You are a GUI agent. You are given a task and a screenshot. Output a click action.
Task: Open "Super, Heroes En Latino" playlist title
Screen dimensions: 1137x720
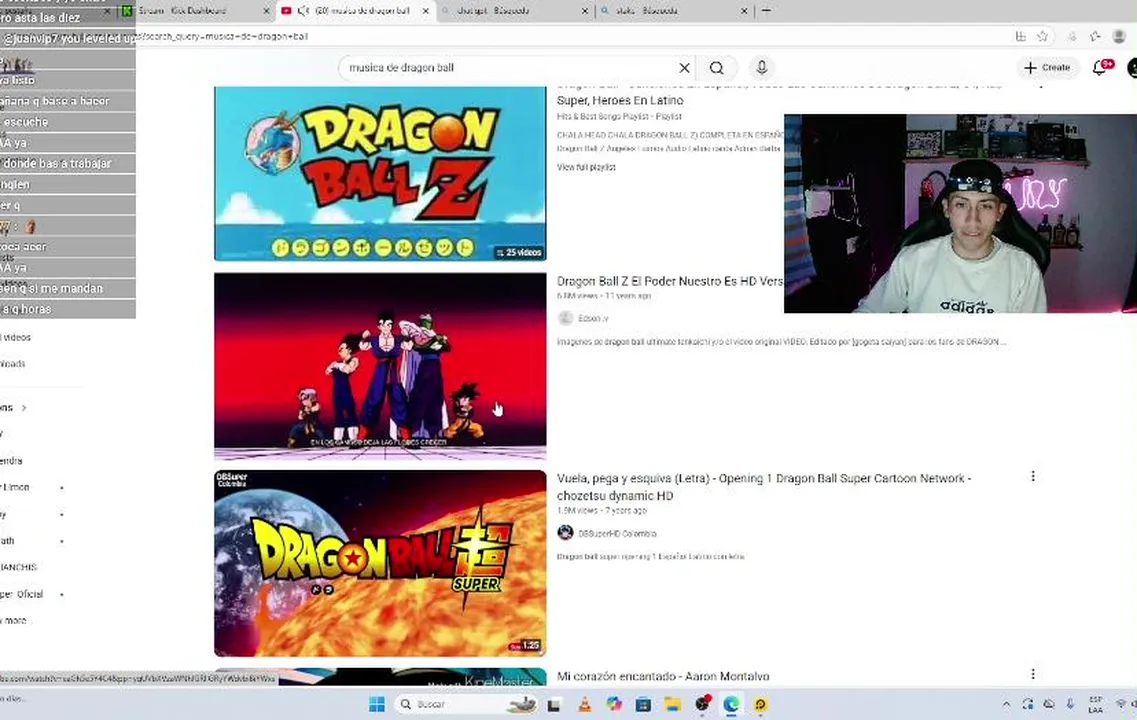tap(620, 101)
